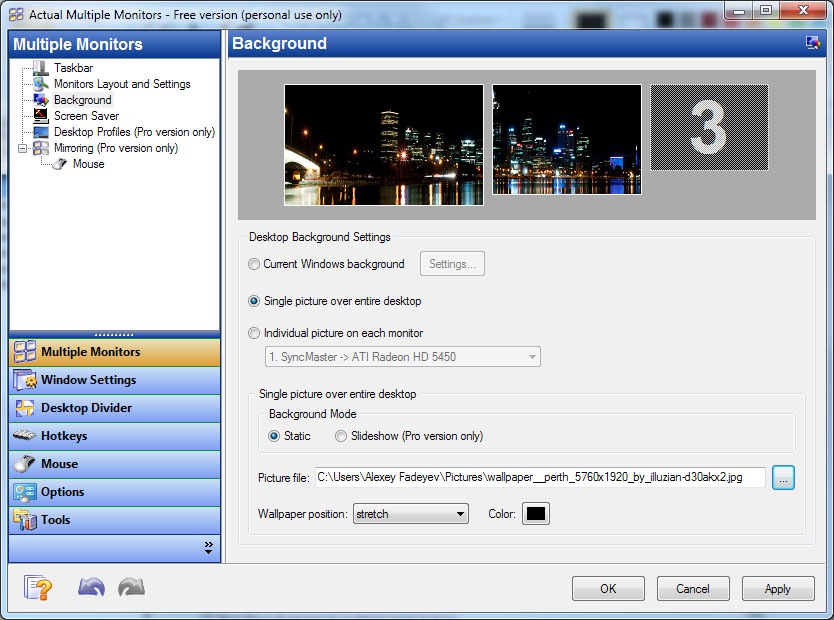Click the Undo arrow icon
The height and width of the screenshot is (620, 834).
click(91, 588)
